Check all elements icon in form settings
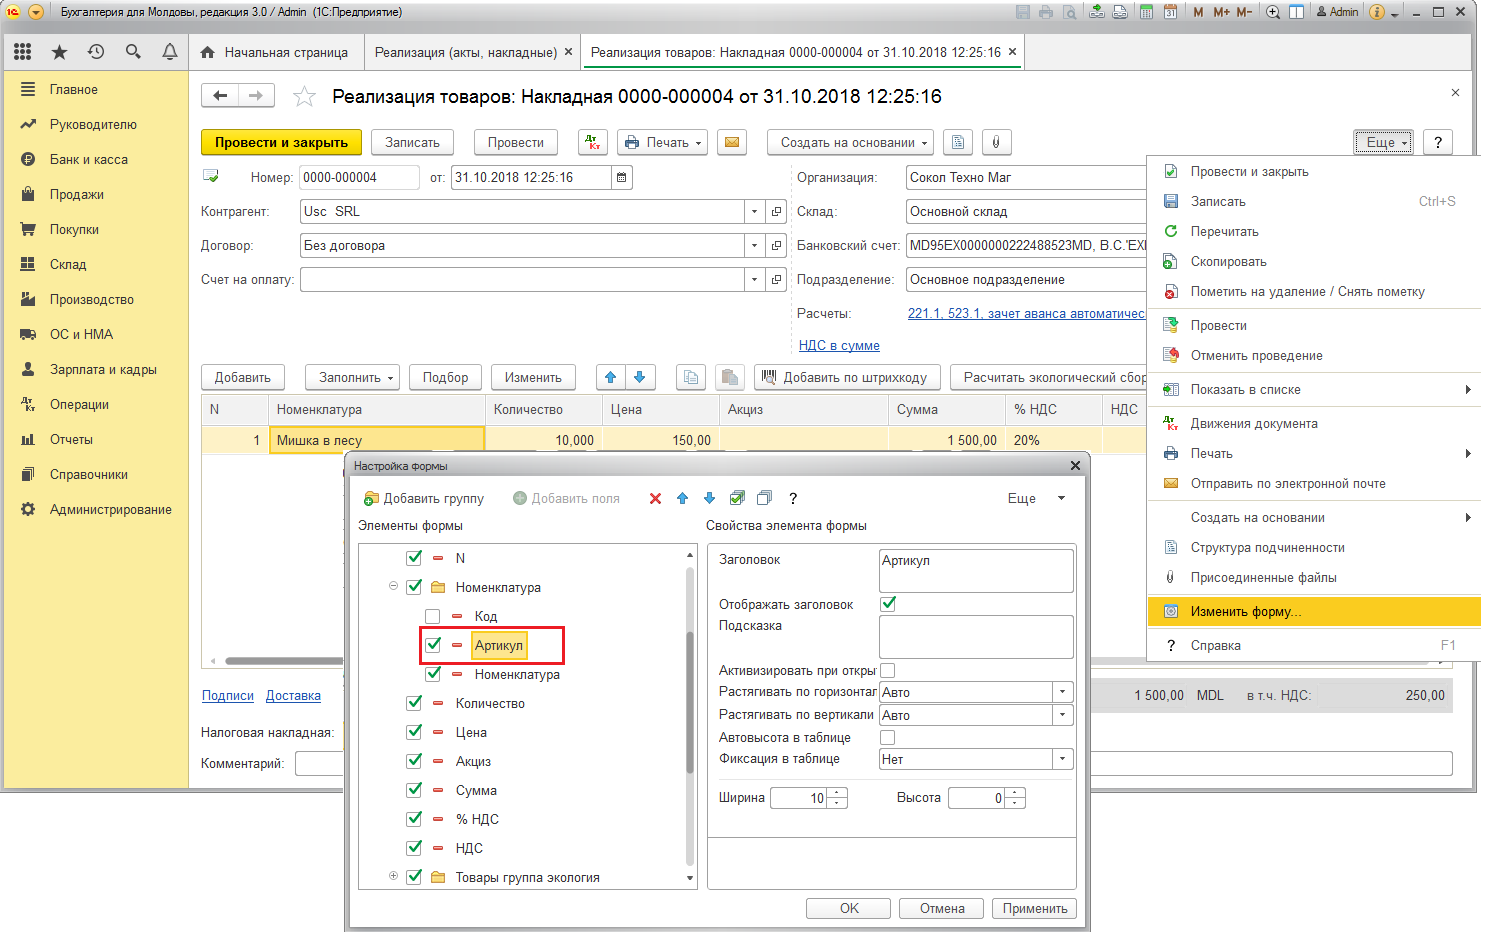The height and width of the screenshot is (933, 1485). 737,498
